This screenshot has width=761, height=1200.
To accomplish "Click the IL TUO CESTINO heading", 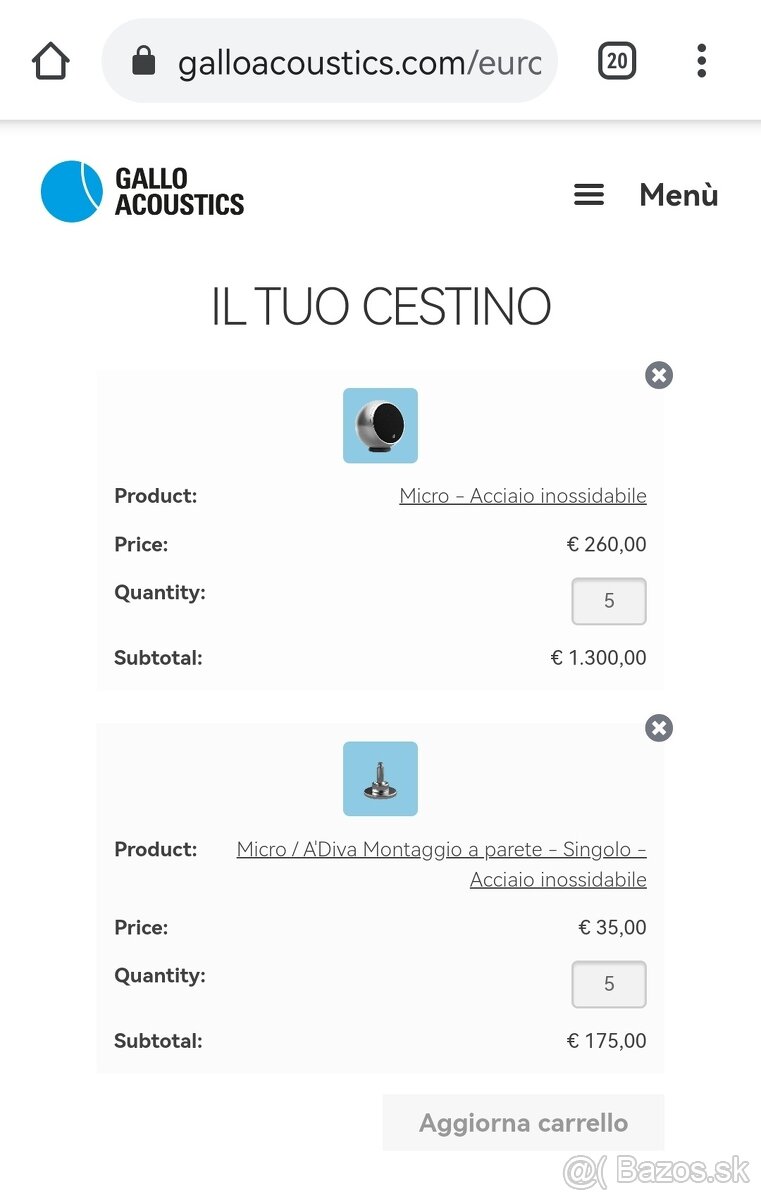I will [x=381, y=307].
